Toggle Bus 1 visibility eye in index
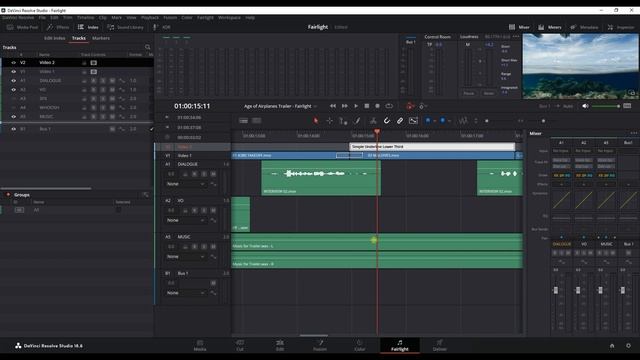640x360 pixels. tap(13, 129)
